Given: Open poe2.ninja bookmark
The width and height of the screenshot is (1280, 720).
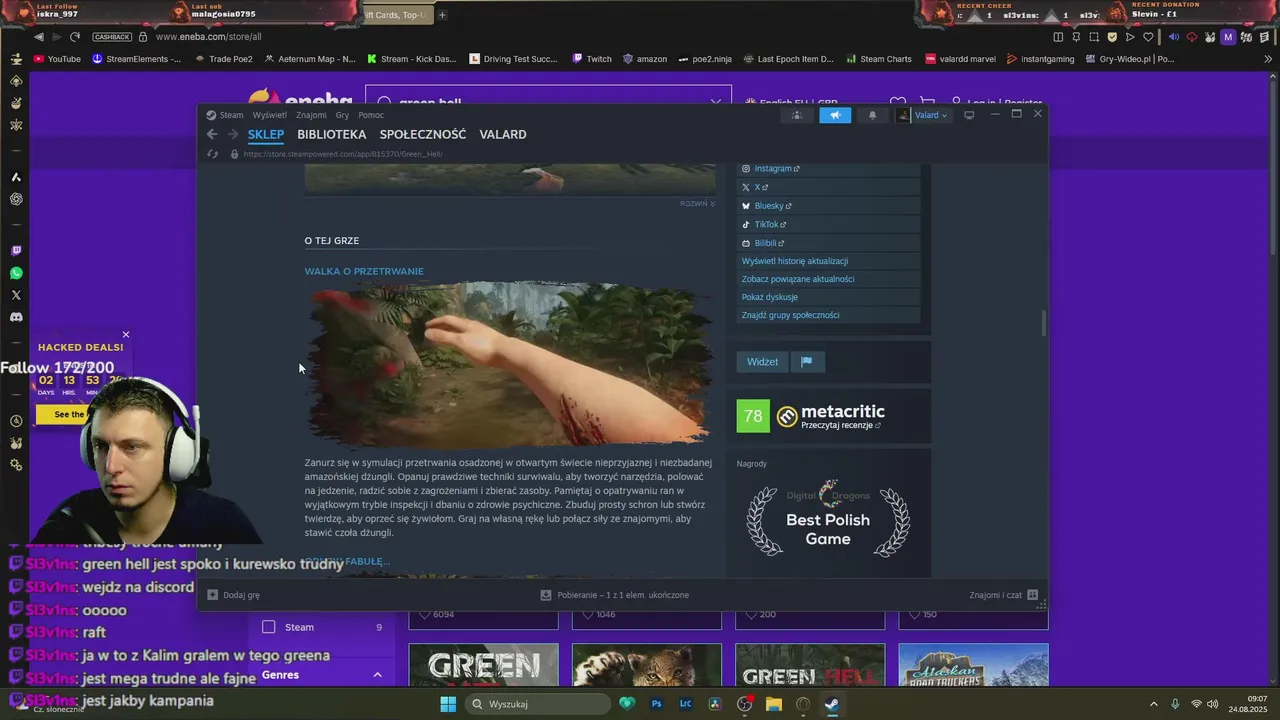Looking at the screenshot, I should [707, 59].
